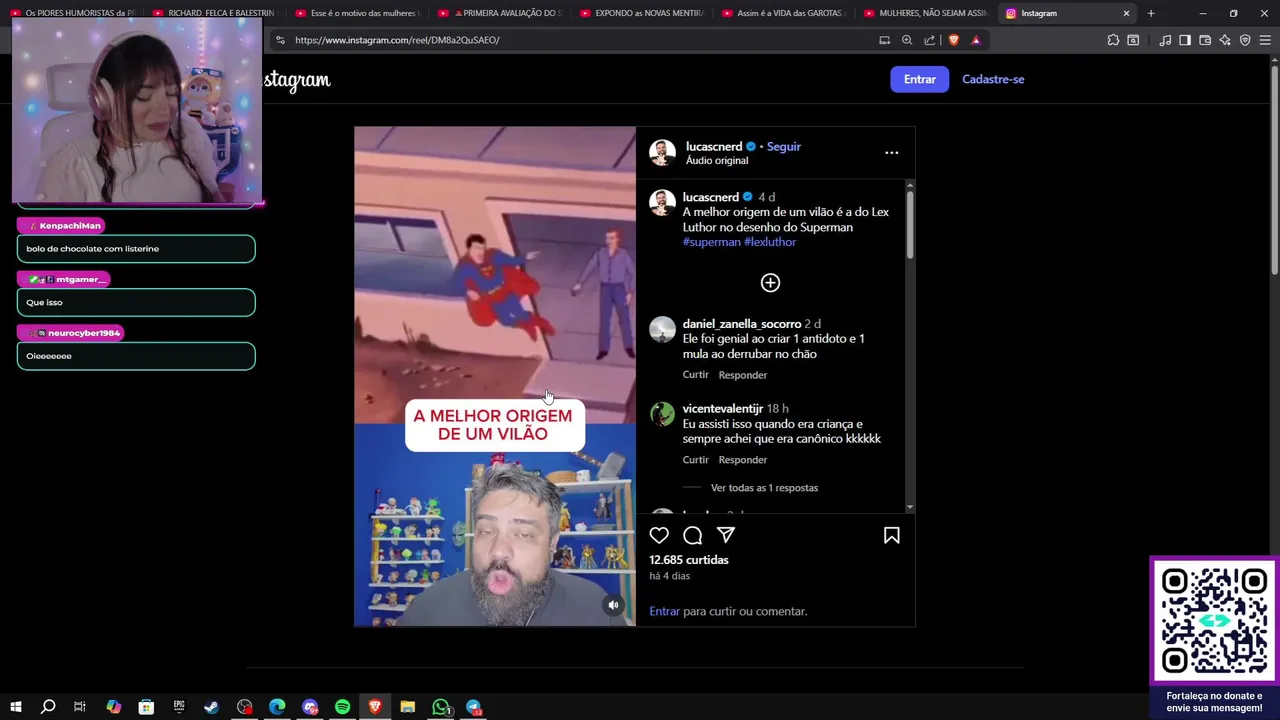
Task: Open the Brave Wallet icon
Action: [x=1205, y=40]
